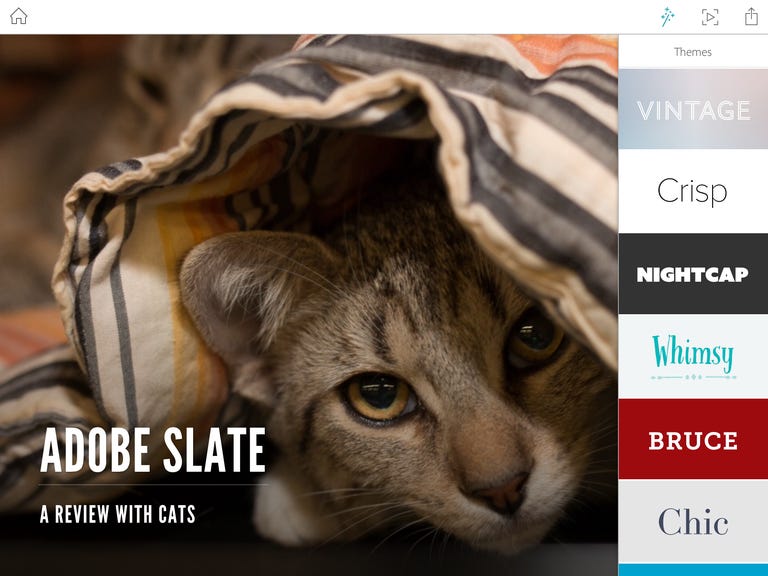Edit the A REVIEW WITH CATS subtitle
The width and height of the screenshot is (768, 576).
118,514
